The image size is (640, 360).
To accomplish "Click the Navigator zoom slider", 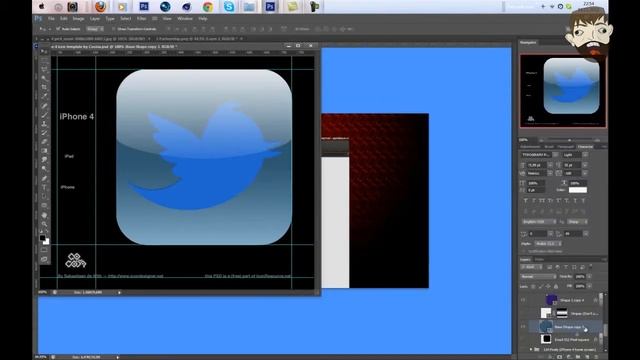I will tap(569, 140).
